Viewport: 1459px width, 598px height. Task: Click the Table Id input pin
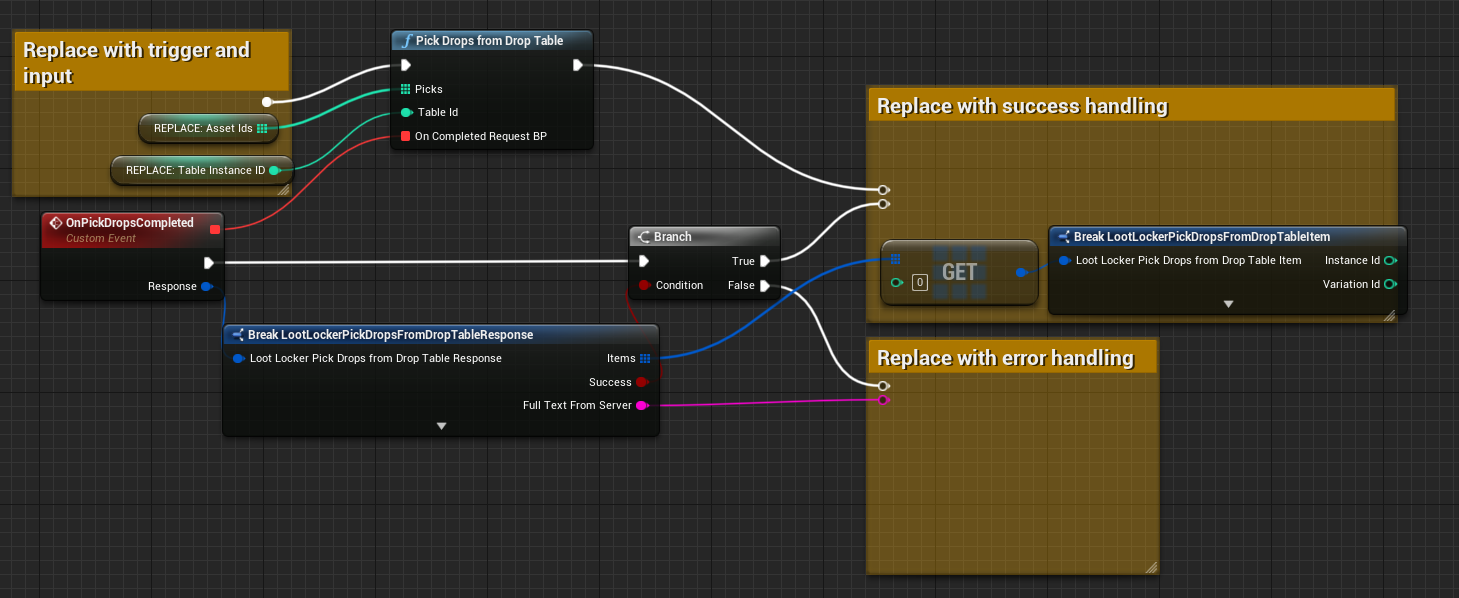405,113
